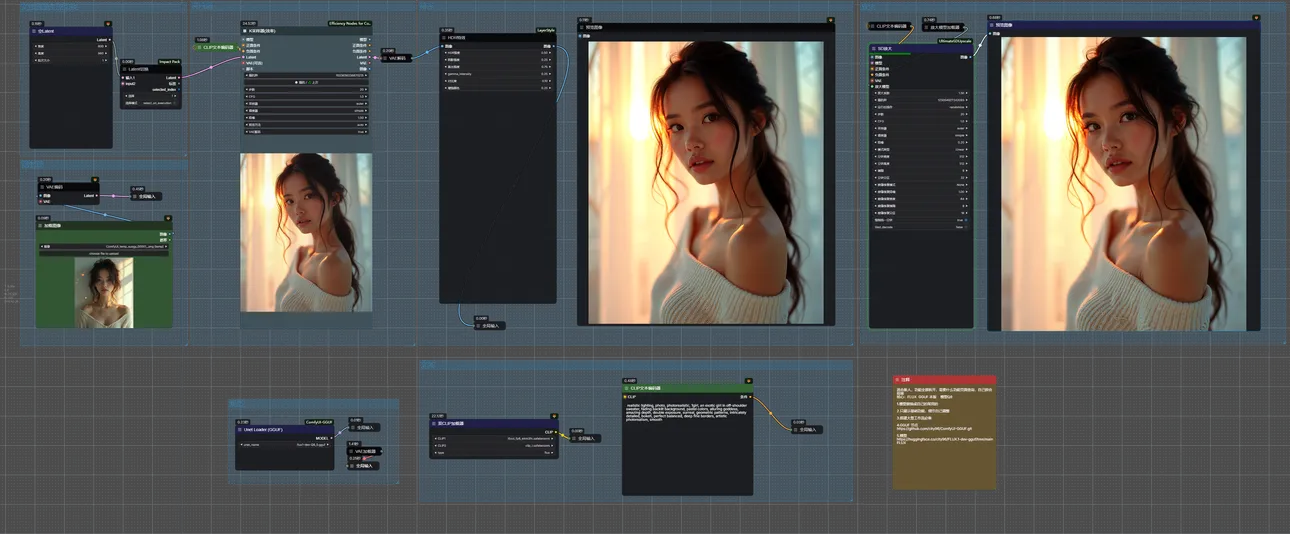Expand 全局输入 node right of the prompt node
Viewport: 1290px width, 534px height.
[x=795, y=429]
